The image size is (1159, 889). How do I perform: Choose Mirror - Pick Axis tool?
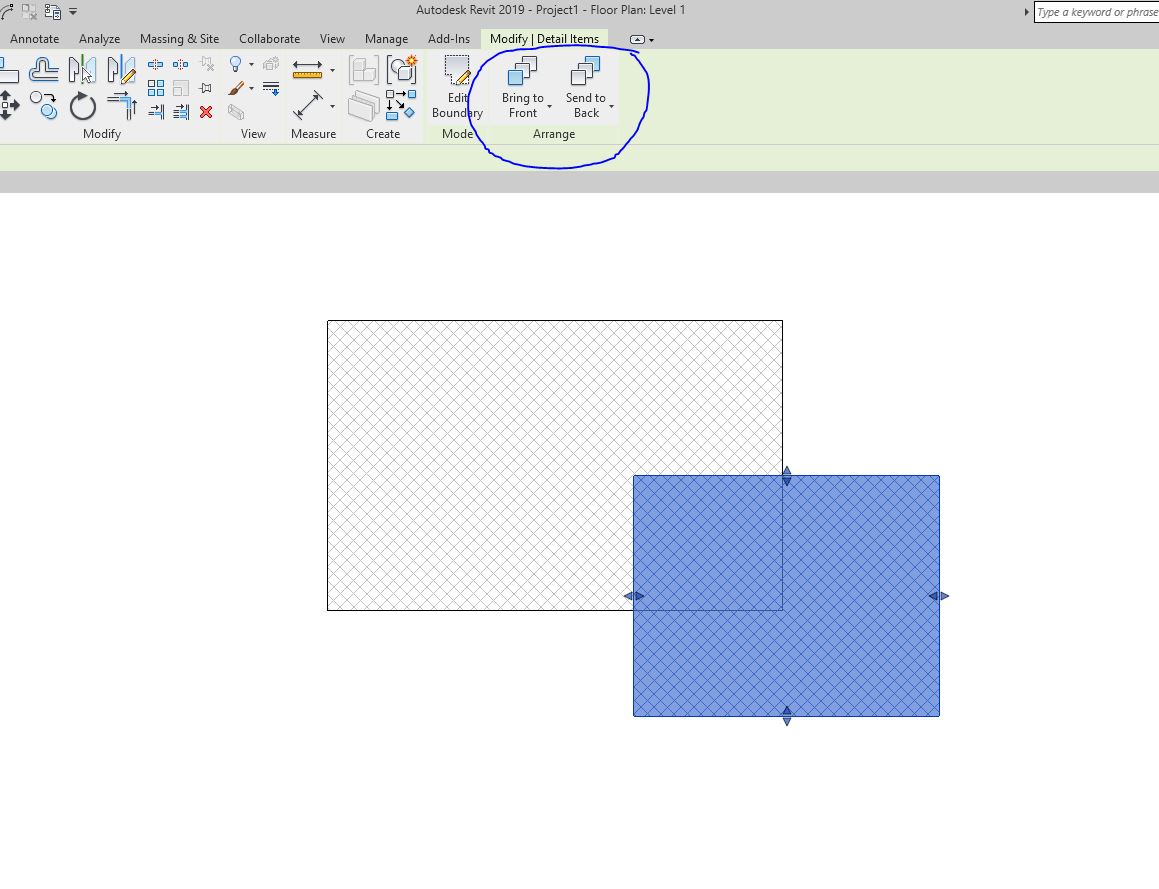(82, 70)
